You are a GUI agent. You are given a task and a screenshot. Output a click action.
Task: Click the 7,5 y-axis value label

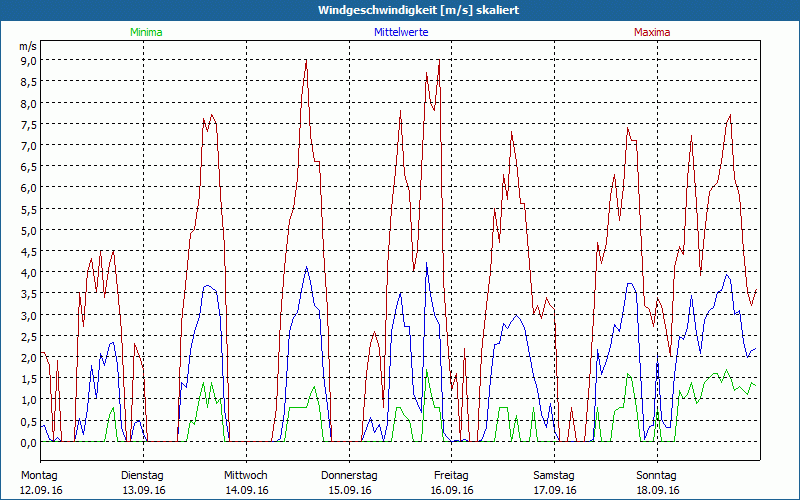pyautogui.click(x=27, y=124)
